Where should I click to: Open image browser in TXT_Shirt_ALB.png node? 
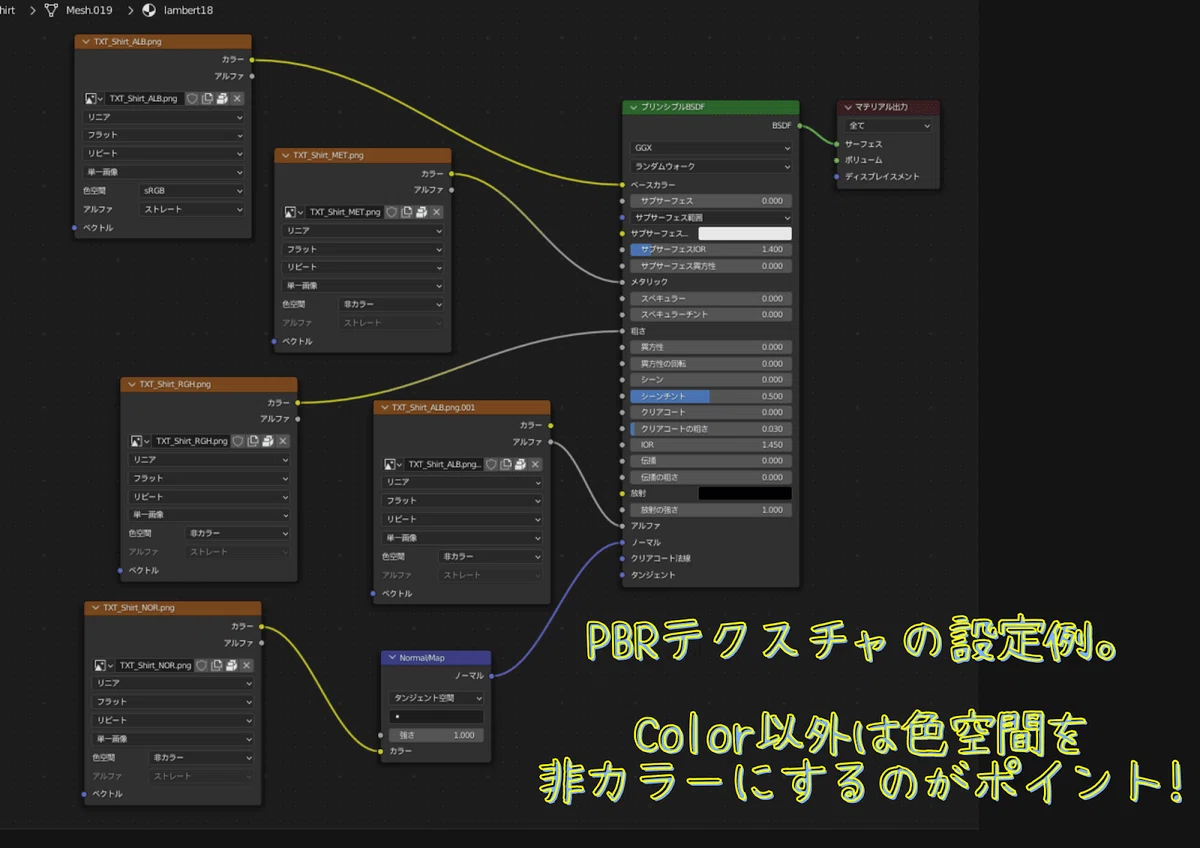point(94,99)
